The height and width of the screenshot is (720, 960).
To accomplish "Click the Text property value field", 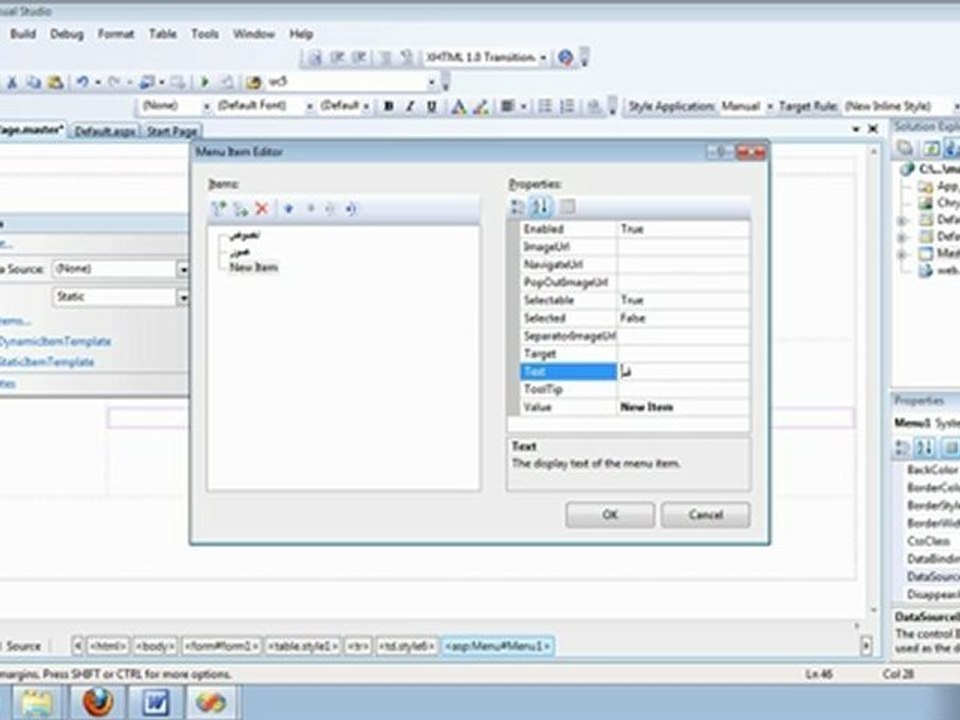I will (683, 372).
